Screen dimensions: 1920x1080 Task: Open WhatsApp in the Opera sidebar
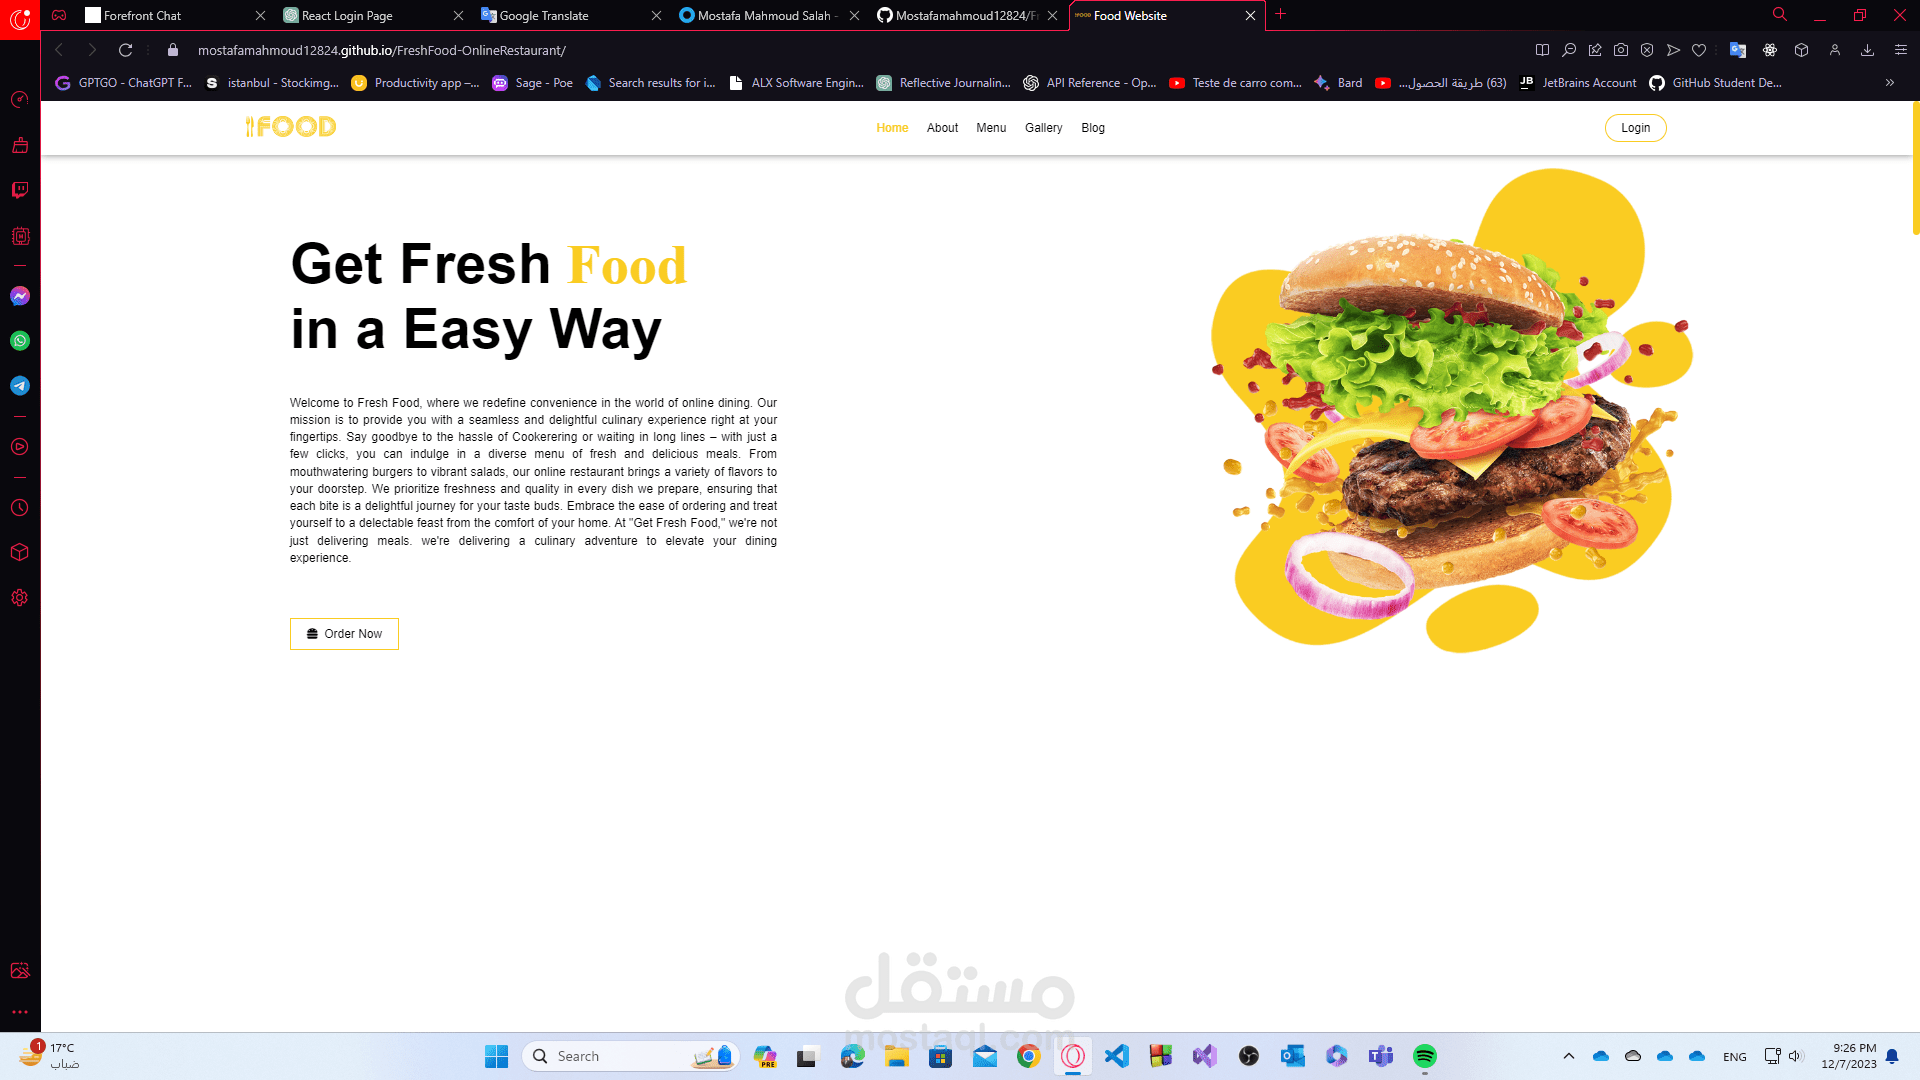pyautogui.click(x=20, y=341)
